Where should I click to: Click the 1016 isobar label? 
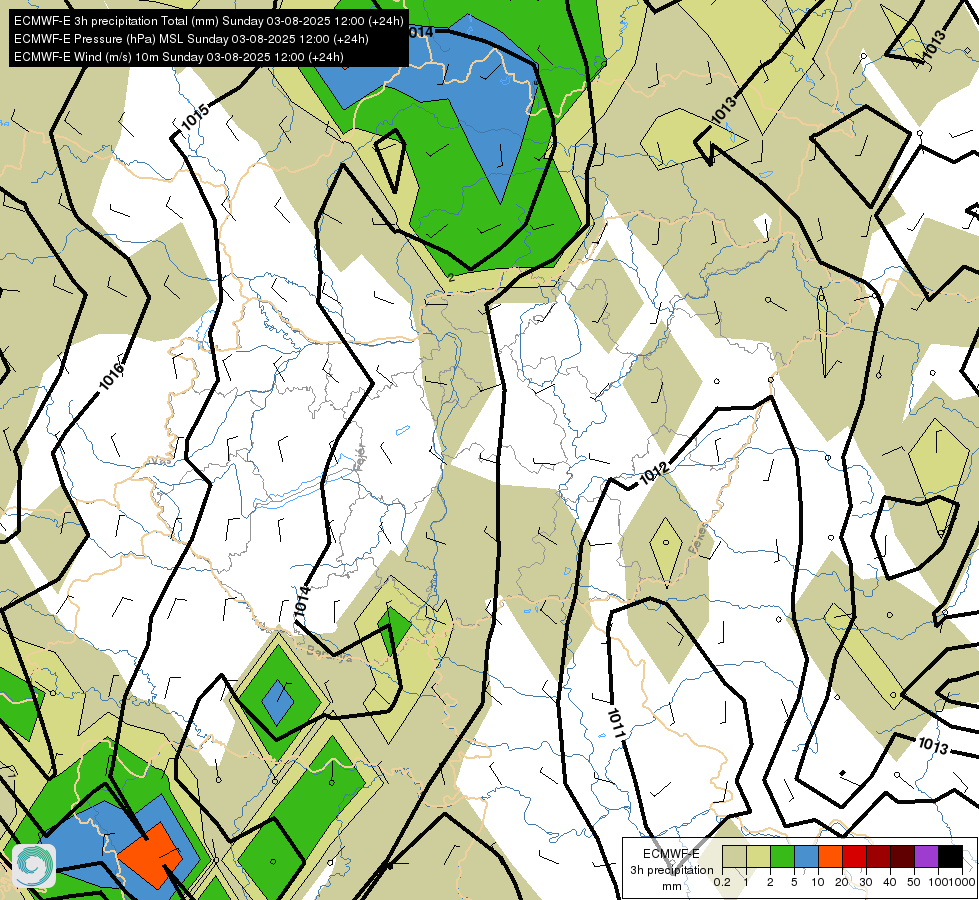(x=112, y=376)
